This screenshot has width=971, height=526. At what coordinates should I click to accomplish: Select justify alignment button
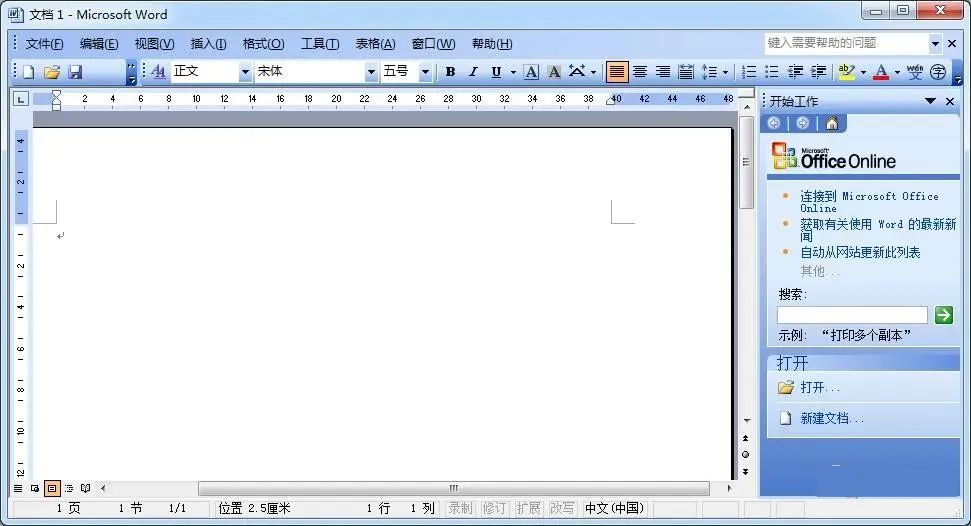[x=616, y=72]
